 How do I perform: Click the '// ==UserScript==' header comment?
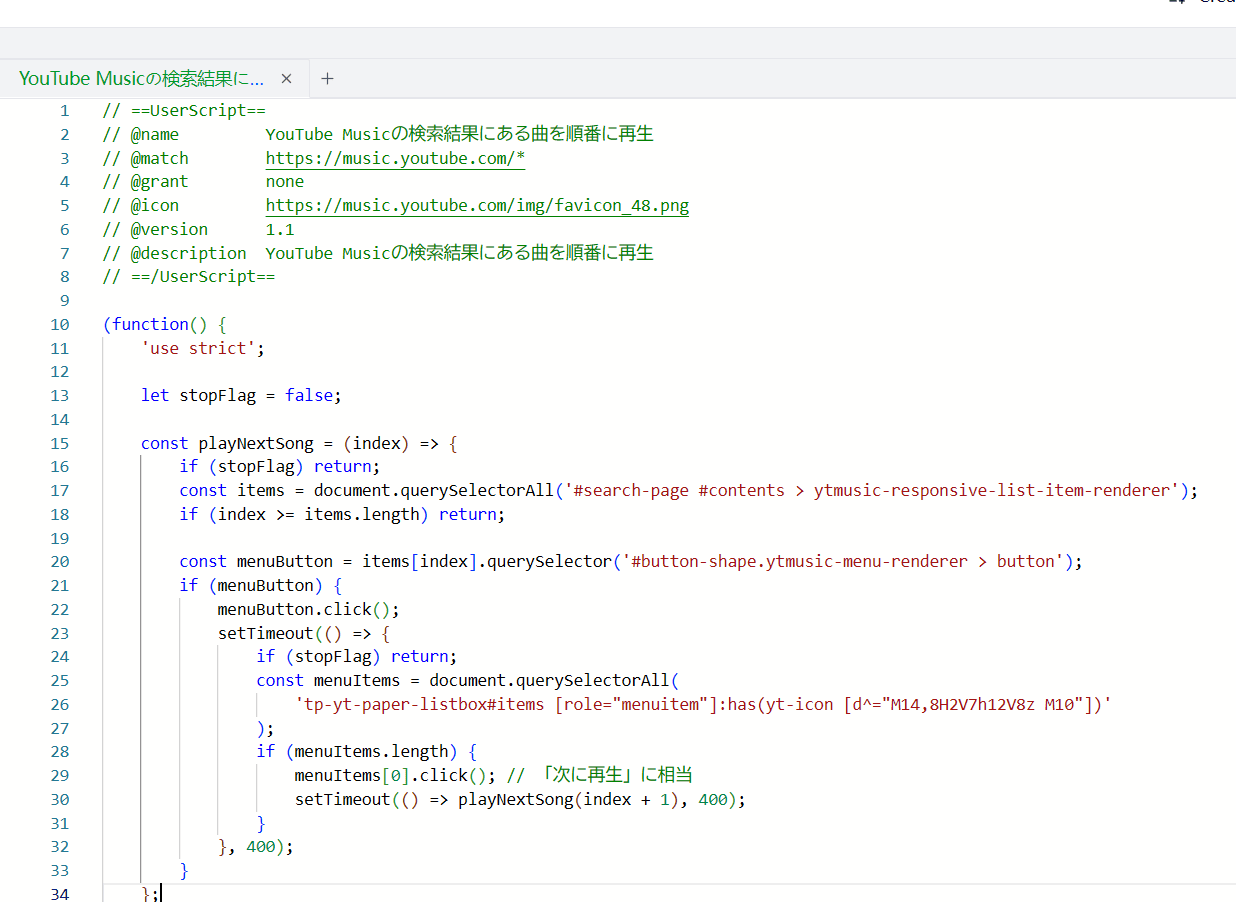point(184,110)
